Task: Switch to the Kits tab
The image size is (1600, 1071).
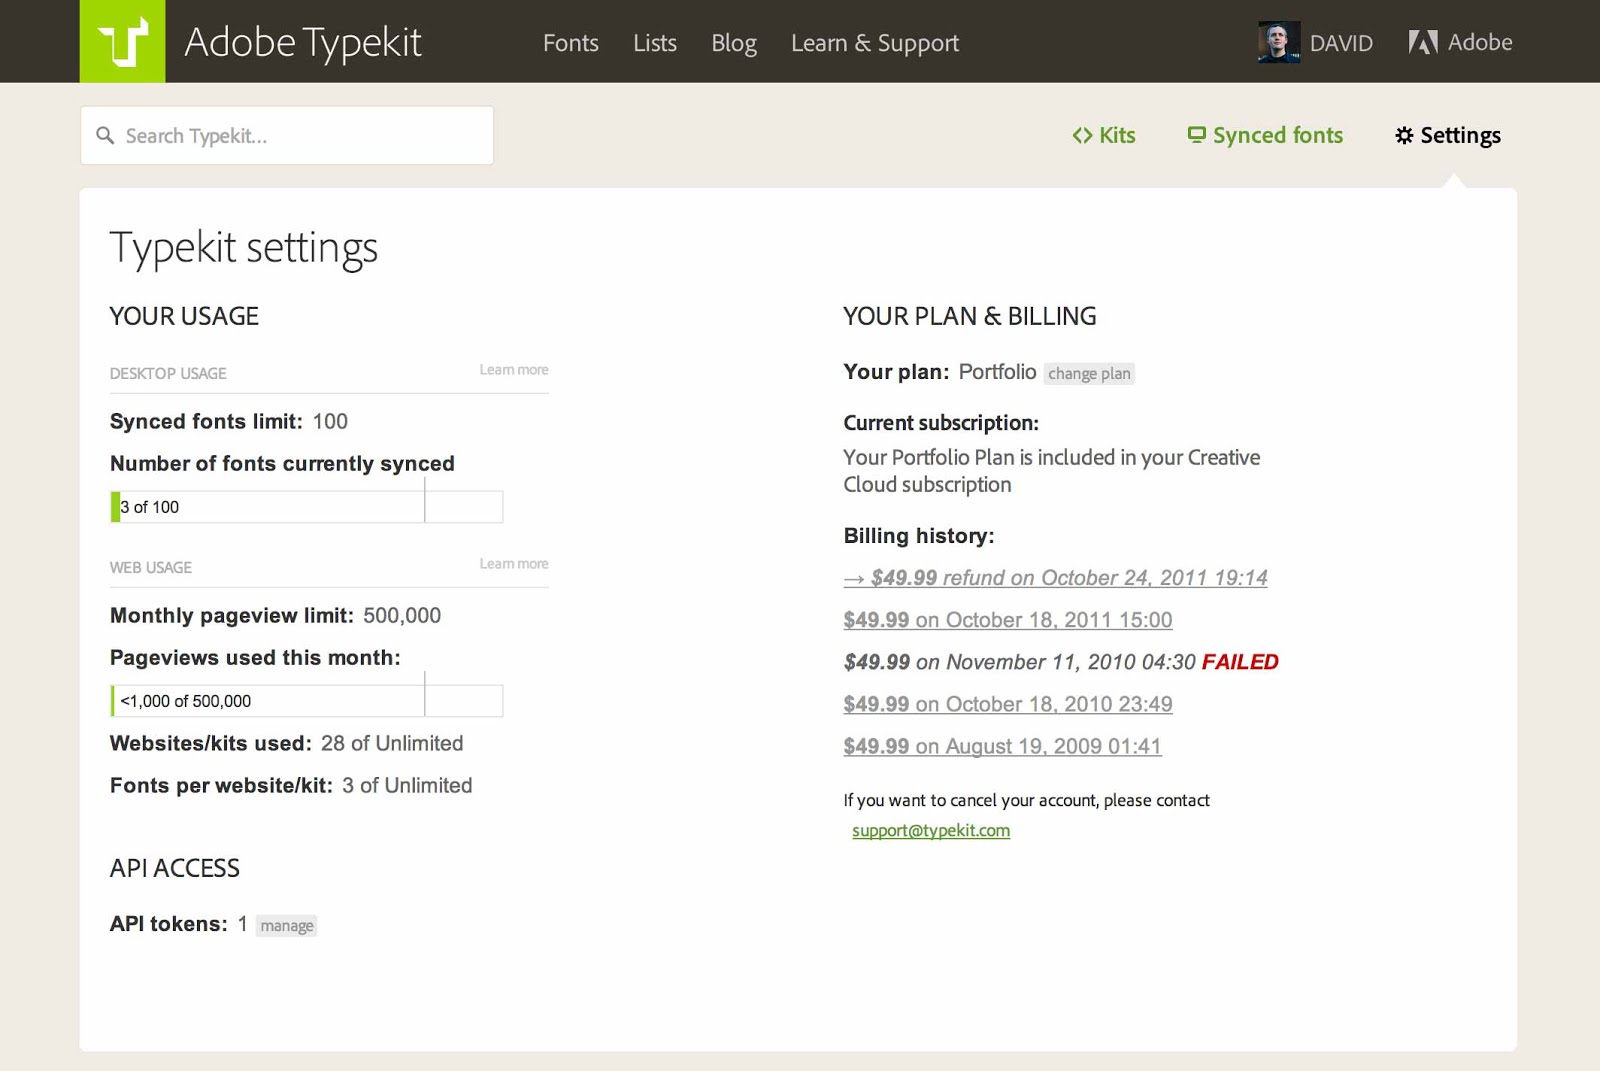Action: 1104,135
